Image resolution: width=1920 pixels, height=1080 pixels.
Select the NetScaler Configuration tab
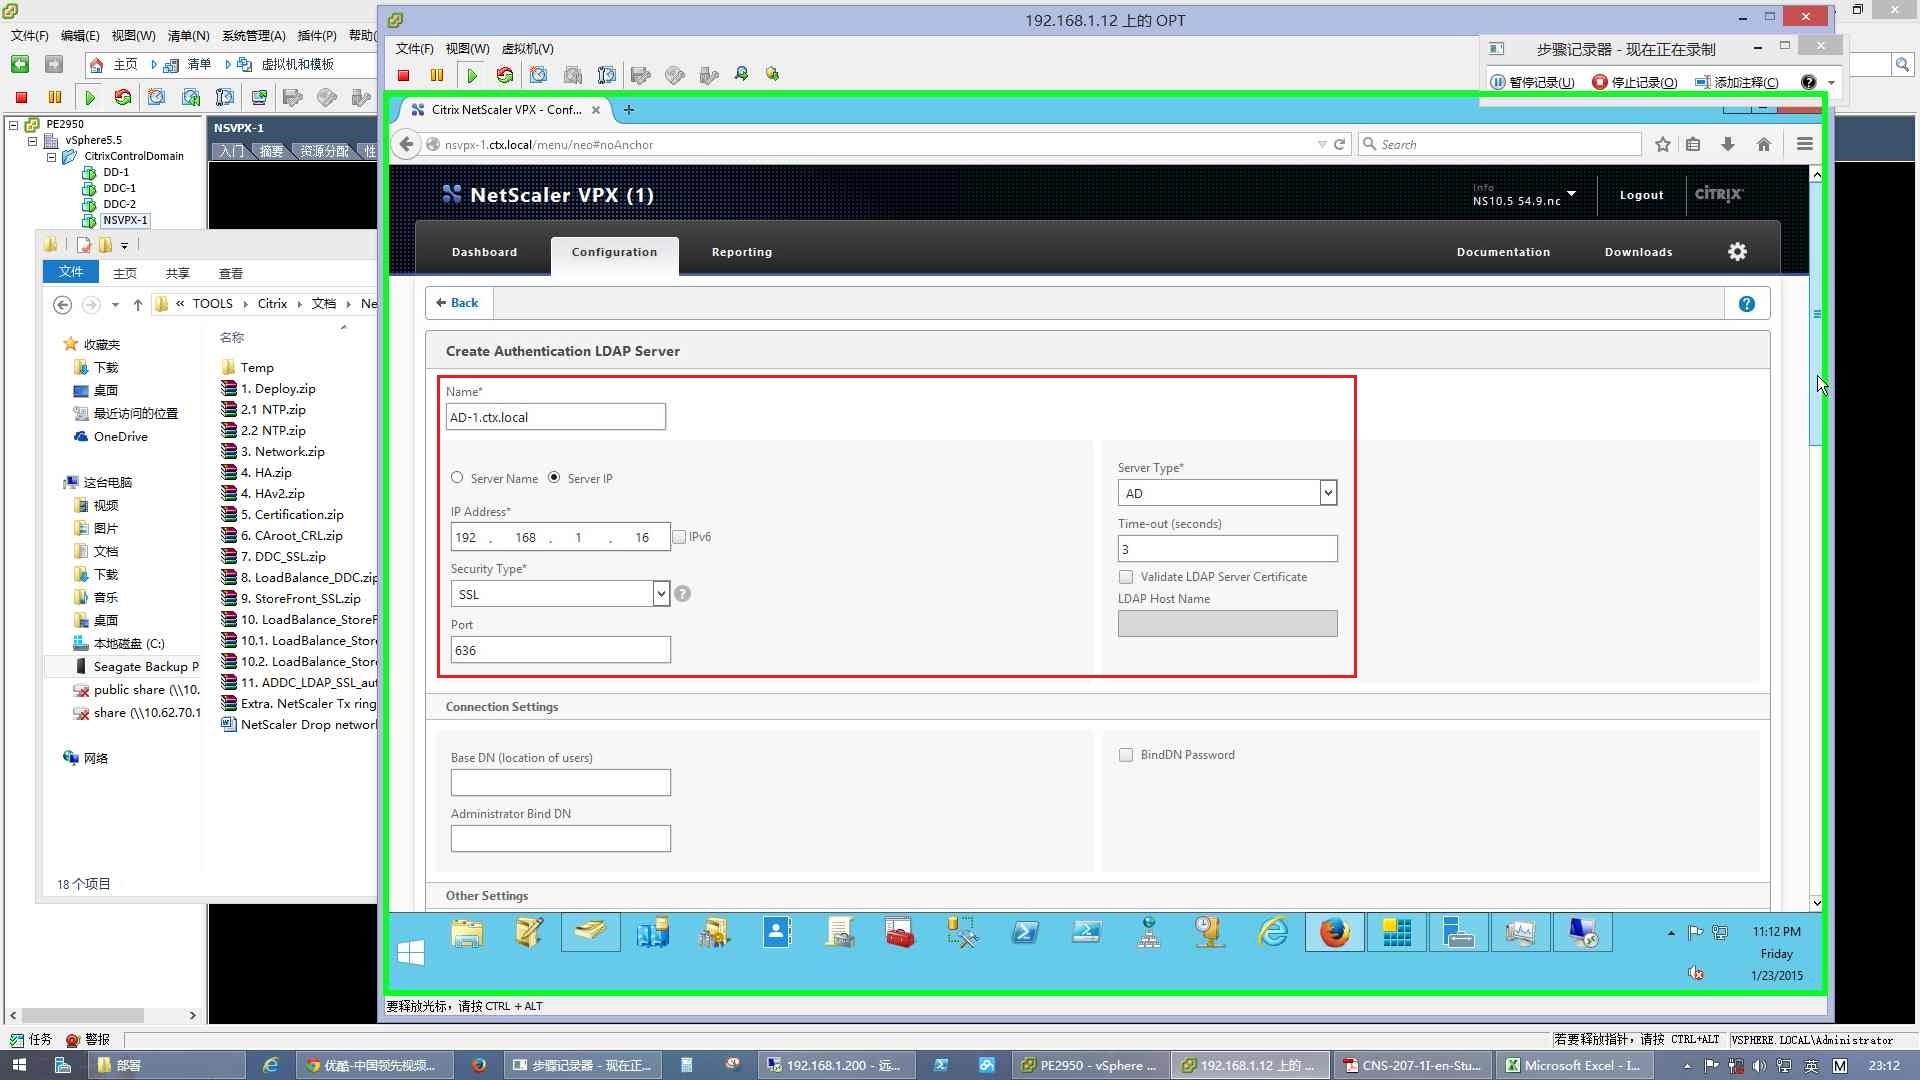click(x=614, y=252)
